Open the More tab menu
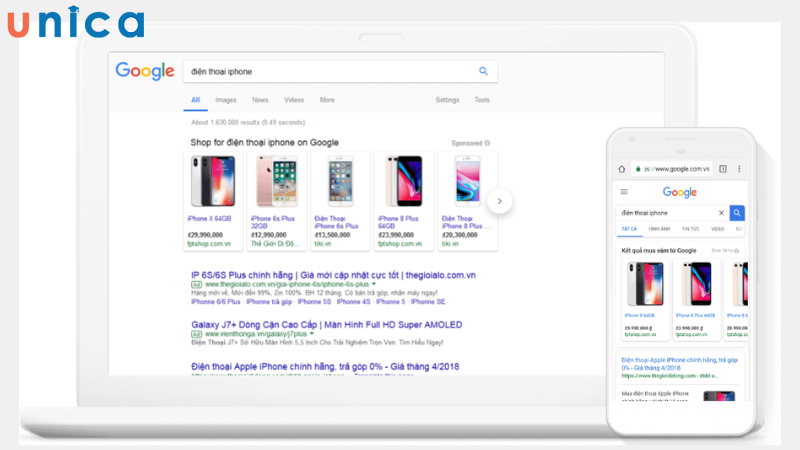This screenshot has width=800, height=450. [x=327, y=100]
